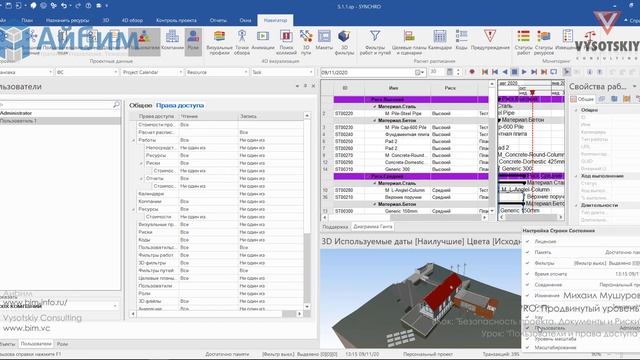
Task: Click the purple Риск:Высокий group bar
Action: 411,99
